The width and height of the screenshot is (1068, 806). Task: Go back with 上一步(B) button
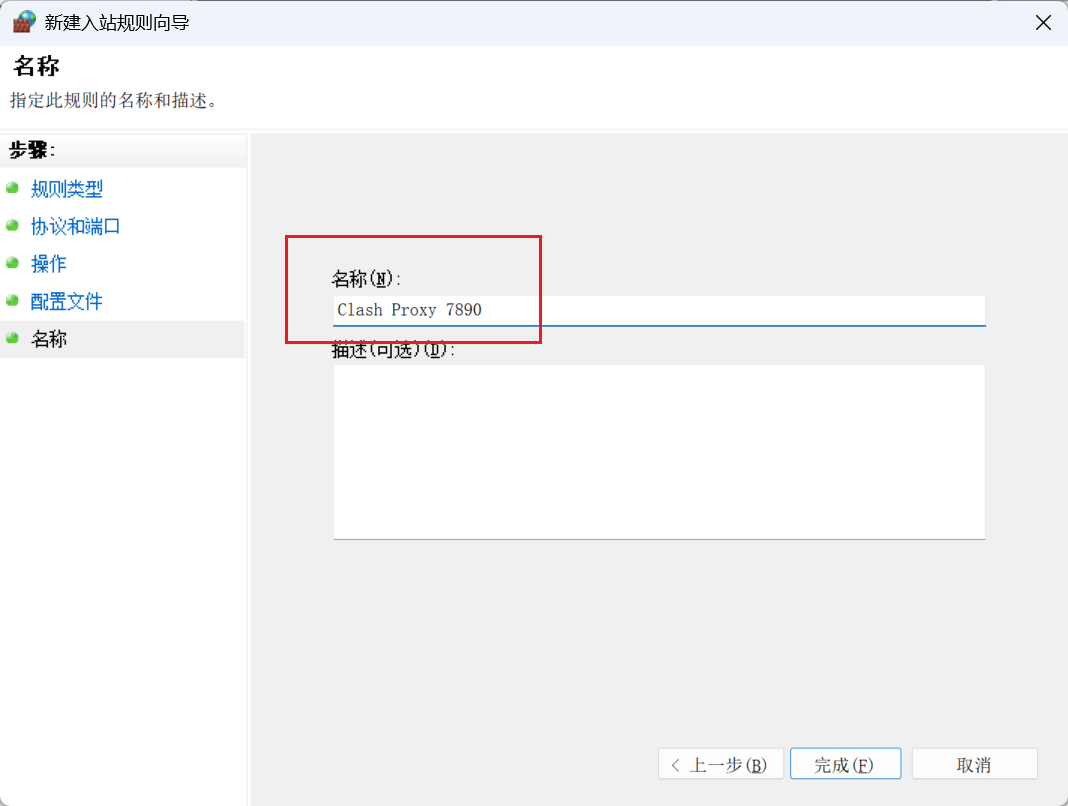tap(719, 765)
